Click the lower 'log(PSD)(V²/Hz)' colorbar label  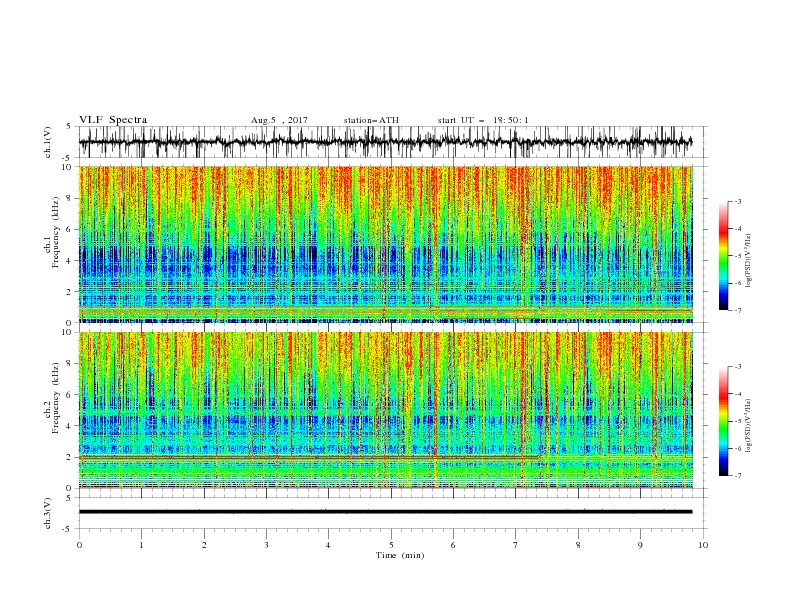pos(748,426)
